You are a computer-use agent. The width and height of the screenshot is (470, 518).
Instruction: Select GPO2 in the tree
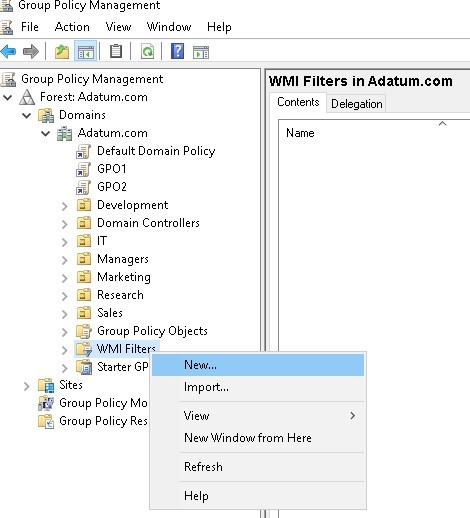click(112, 187)
